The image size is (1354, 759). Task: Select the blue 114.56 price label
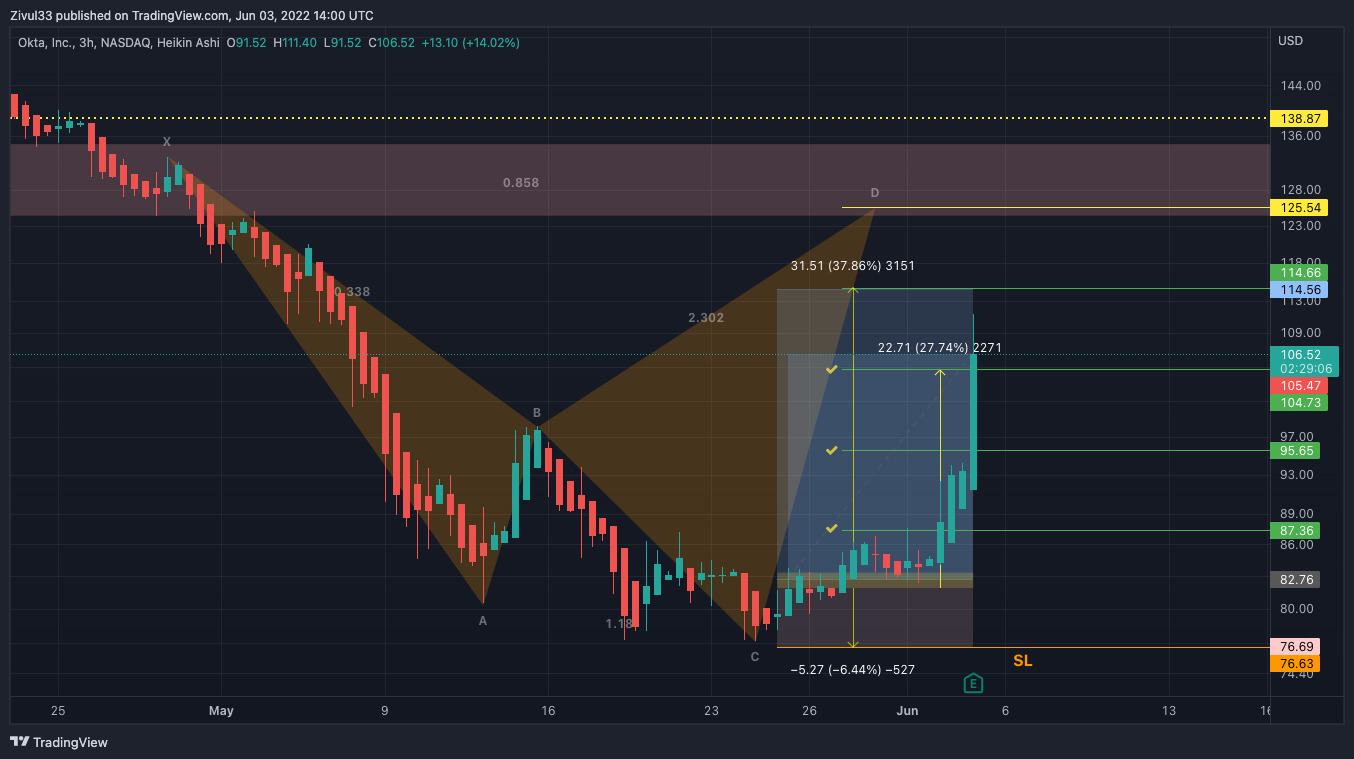click(x=1298, y=290)
